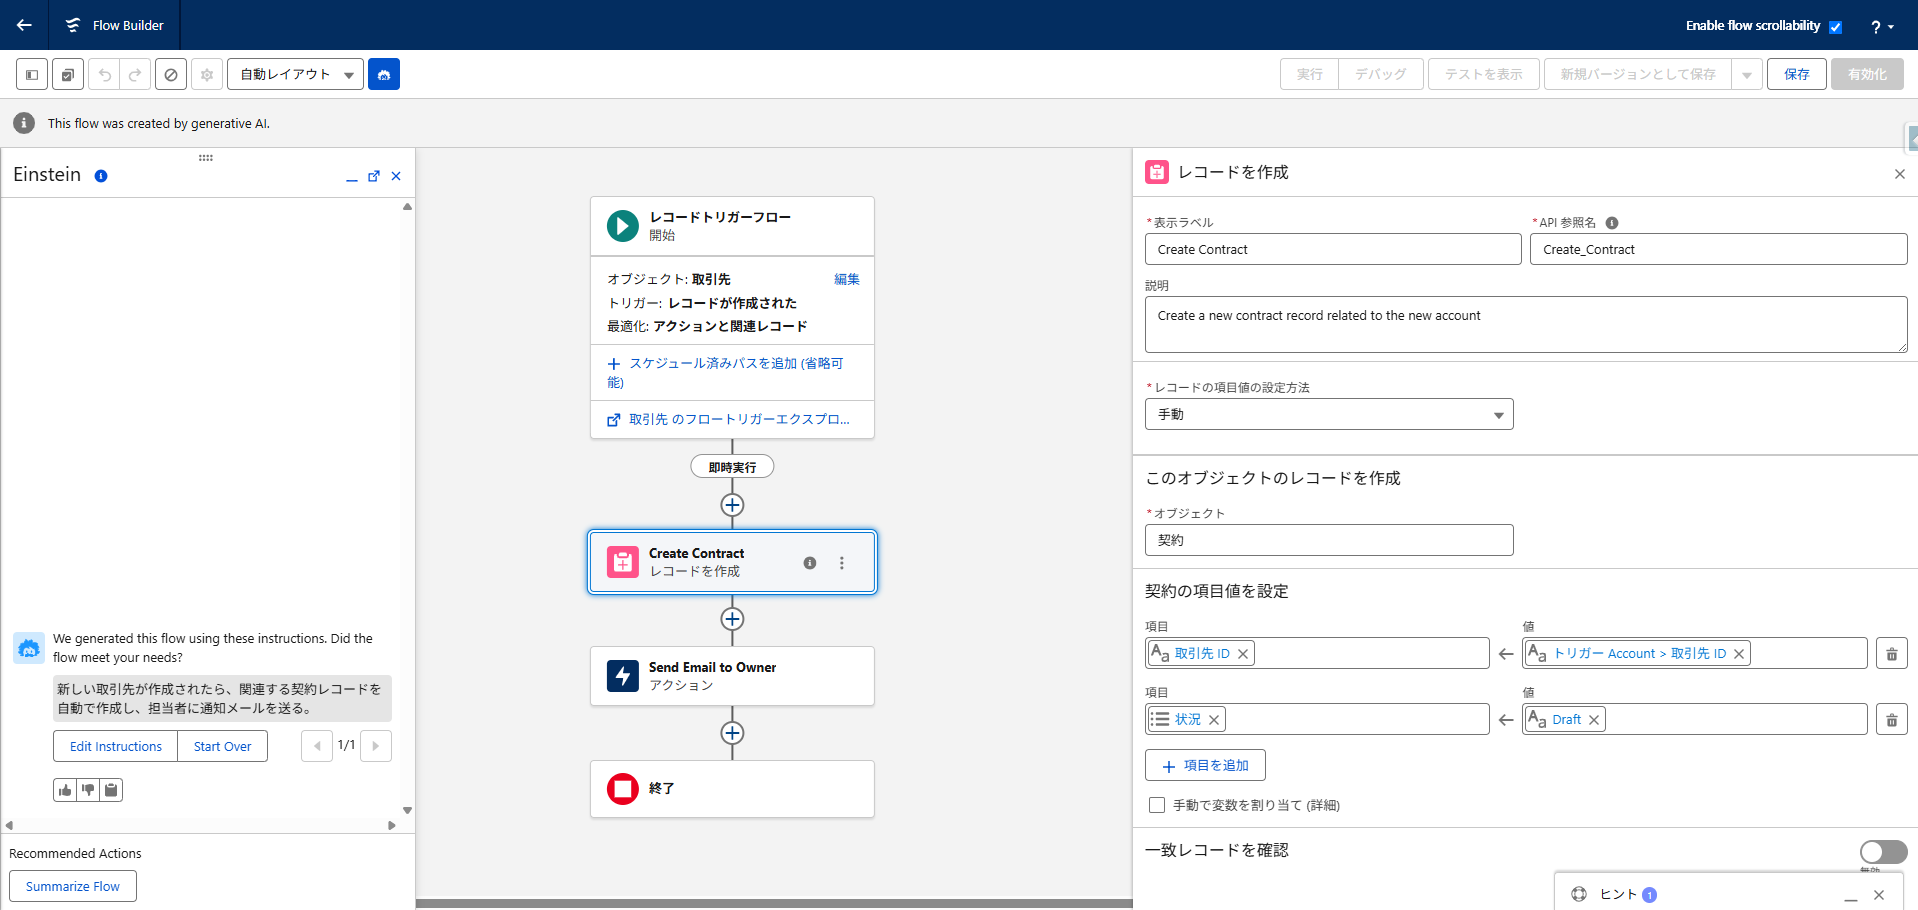Image resolution: width=1918 pixels, height=910 pixels.
Task: Toggle the left toolbox panel icon
Action: [x=32, y=74]
